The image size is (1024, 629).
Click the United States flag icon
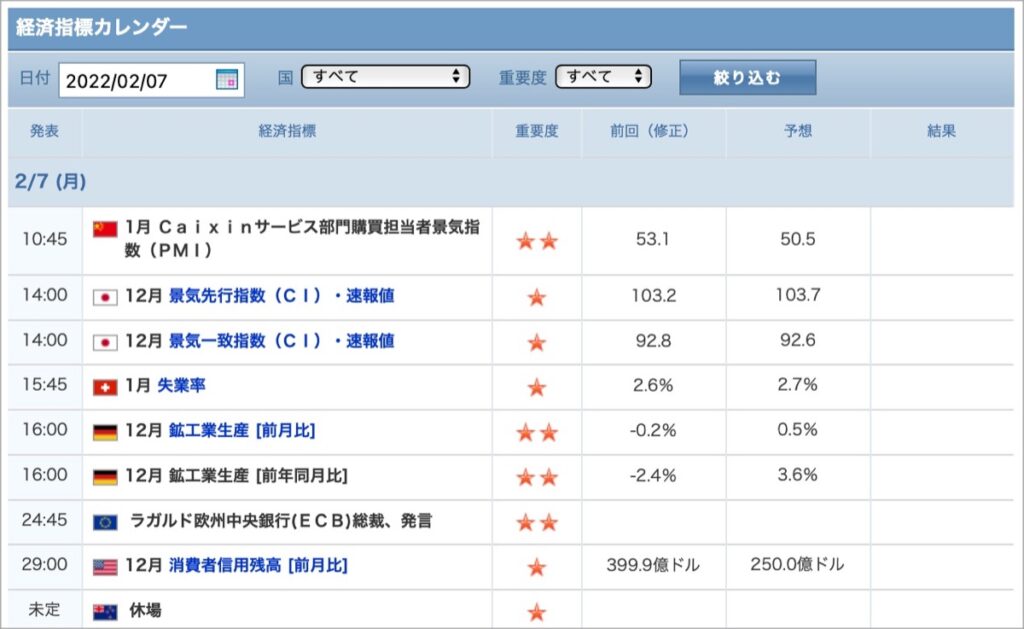[104, 567]
